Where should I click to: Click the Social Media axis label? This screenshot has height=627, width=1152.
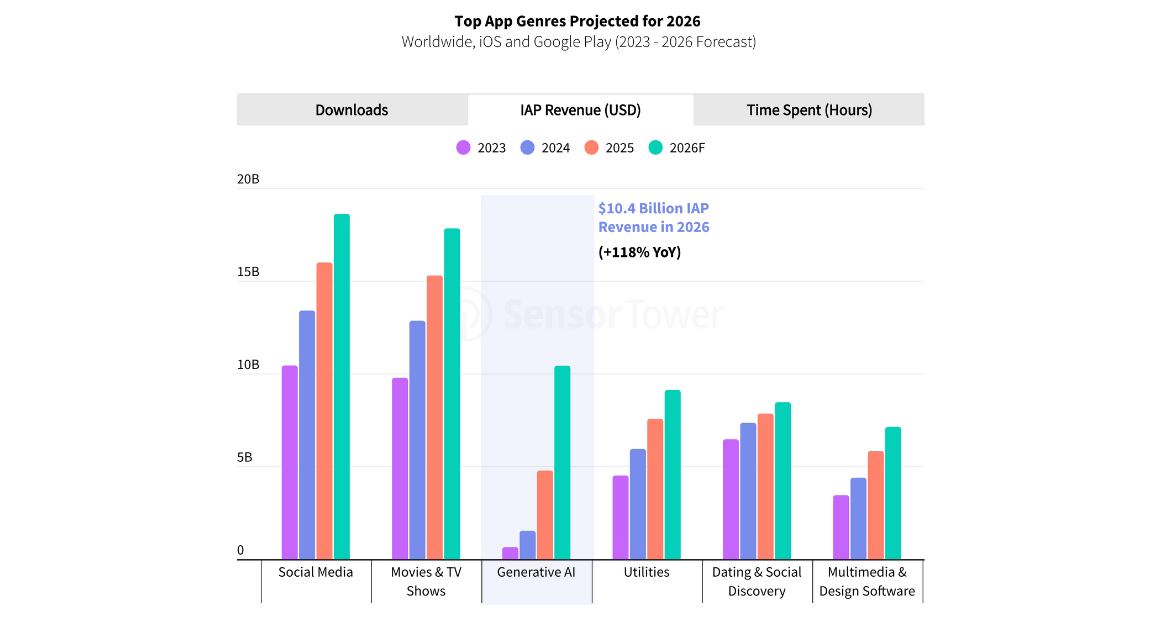(315, 572)
